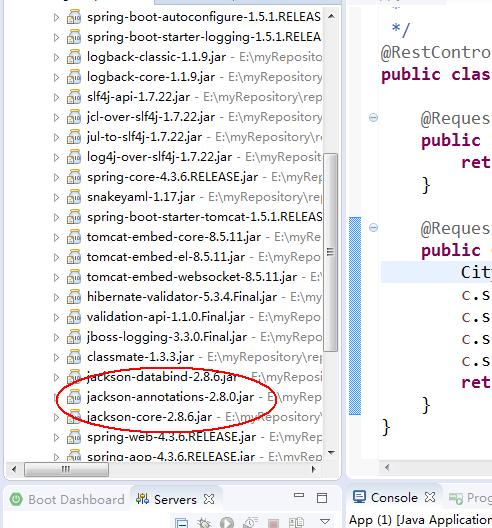Click jar icon of tomcat-embed-el-8.5.11.jar
This screenshot has height=528, width=492.
[74, 257]
